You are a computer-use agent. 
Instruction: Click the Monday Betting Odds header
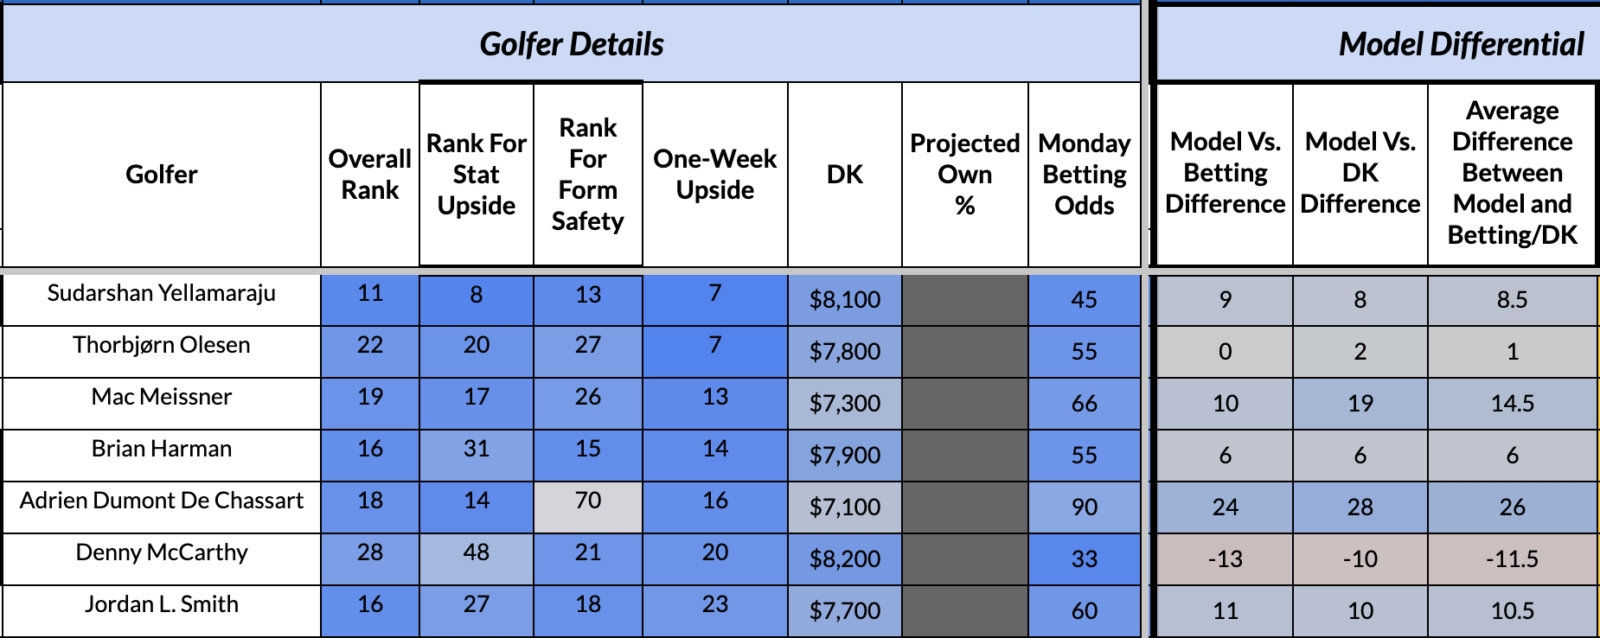[x=1084, y=175]
